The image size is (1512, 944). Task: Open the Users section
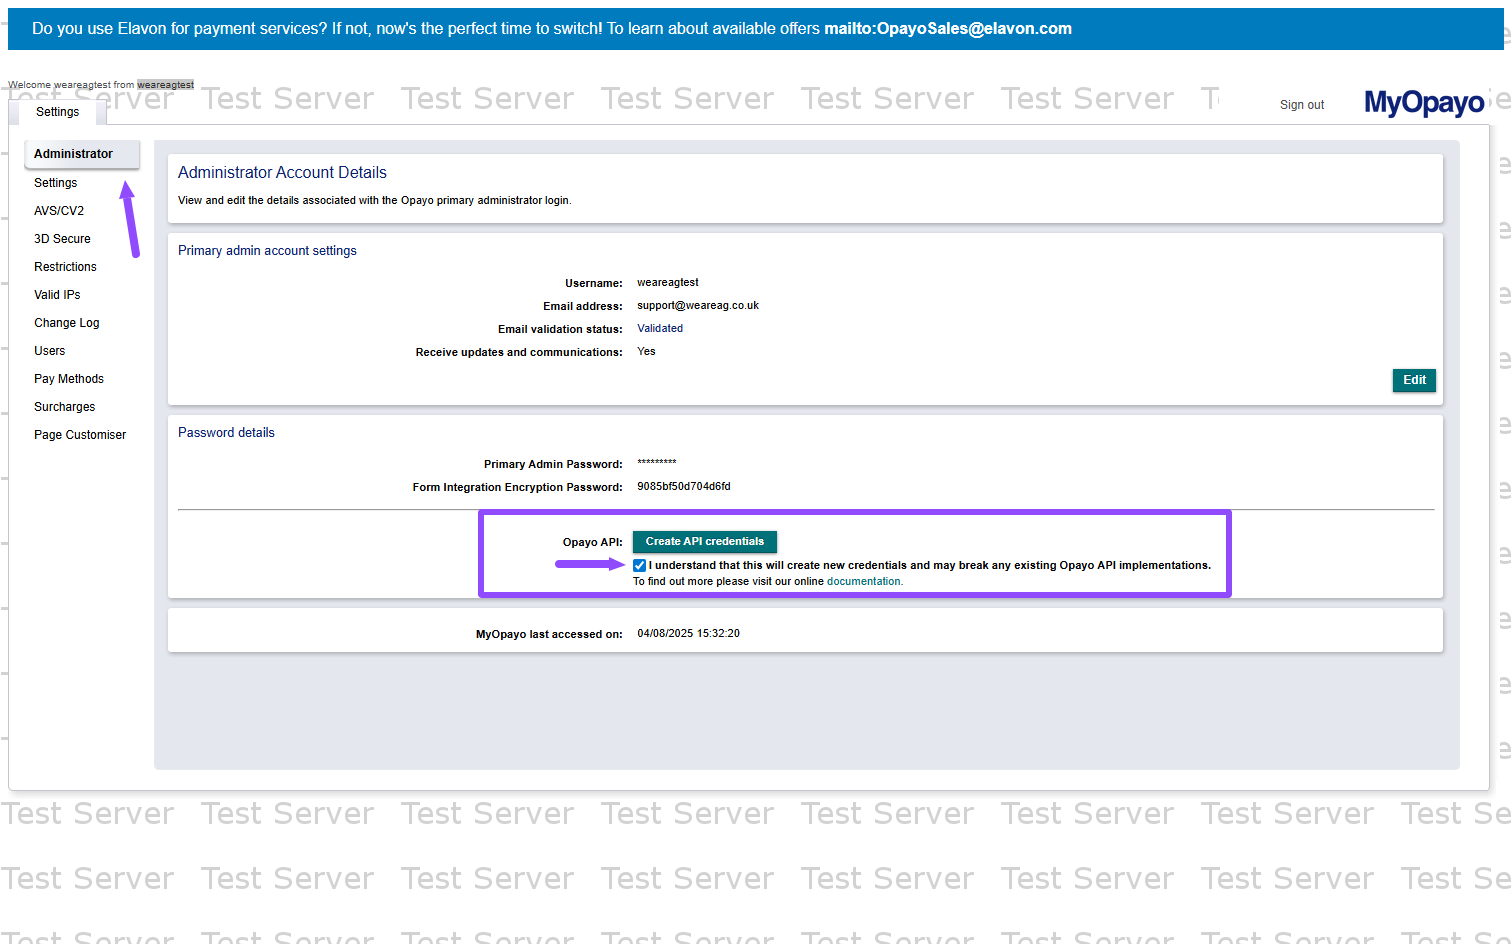point(49,351)
